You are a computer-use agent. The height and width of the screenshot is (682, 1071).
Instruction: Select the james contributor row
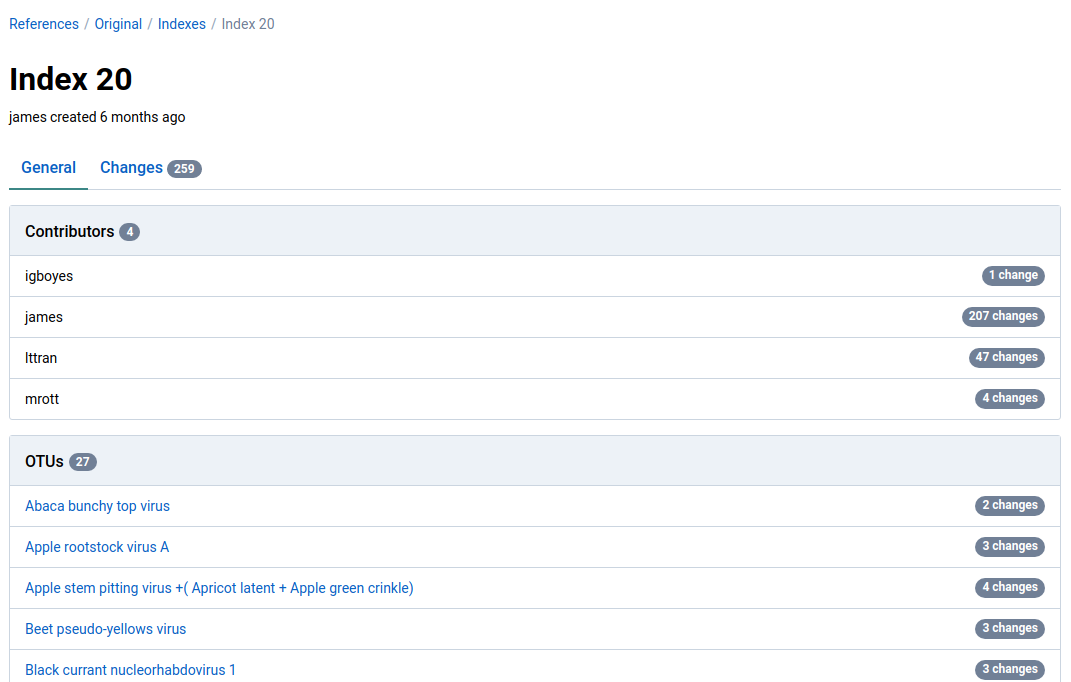click(x=44, y=317)
